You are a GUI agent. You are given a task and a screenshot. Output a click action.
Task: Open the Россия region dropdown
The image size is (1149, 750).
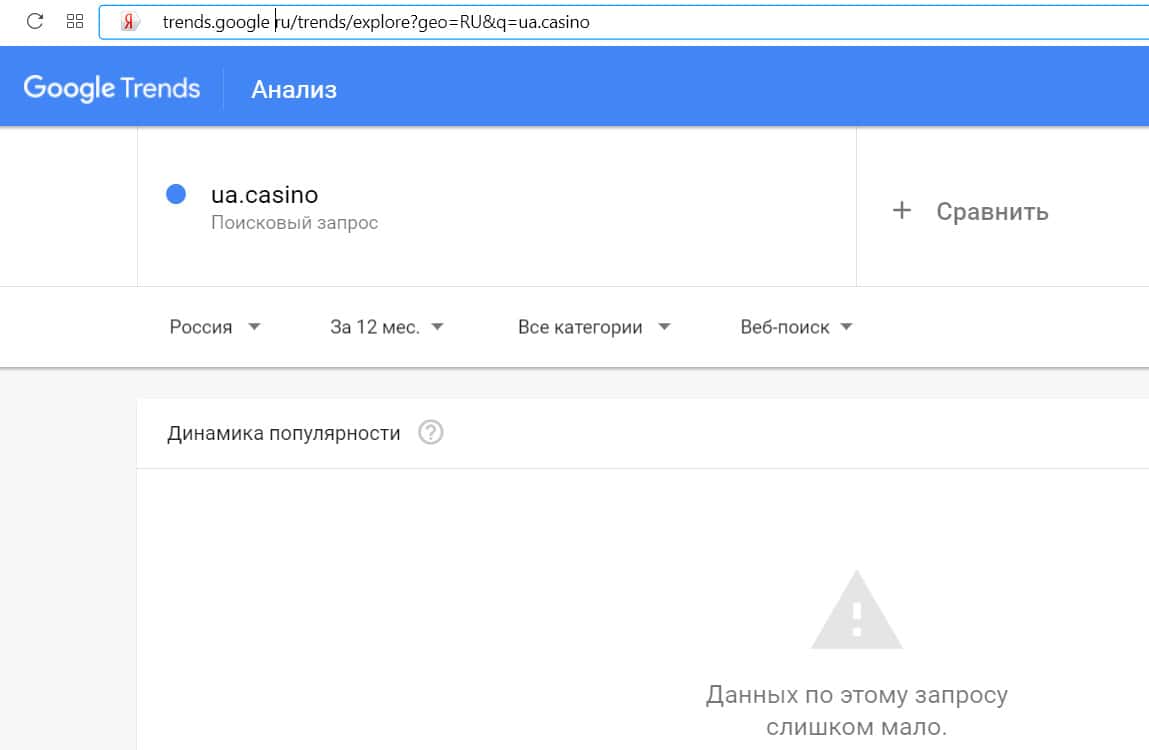pyautogui.click(x=214, y=327)
